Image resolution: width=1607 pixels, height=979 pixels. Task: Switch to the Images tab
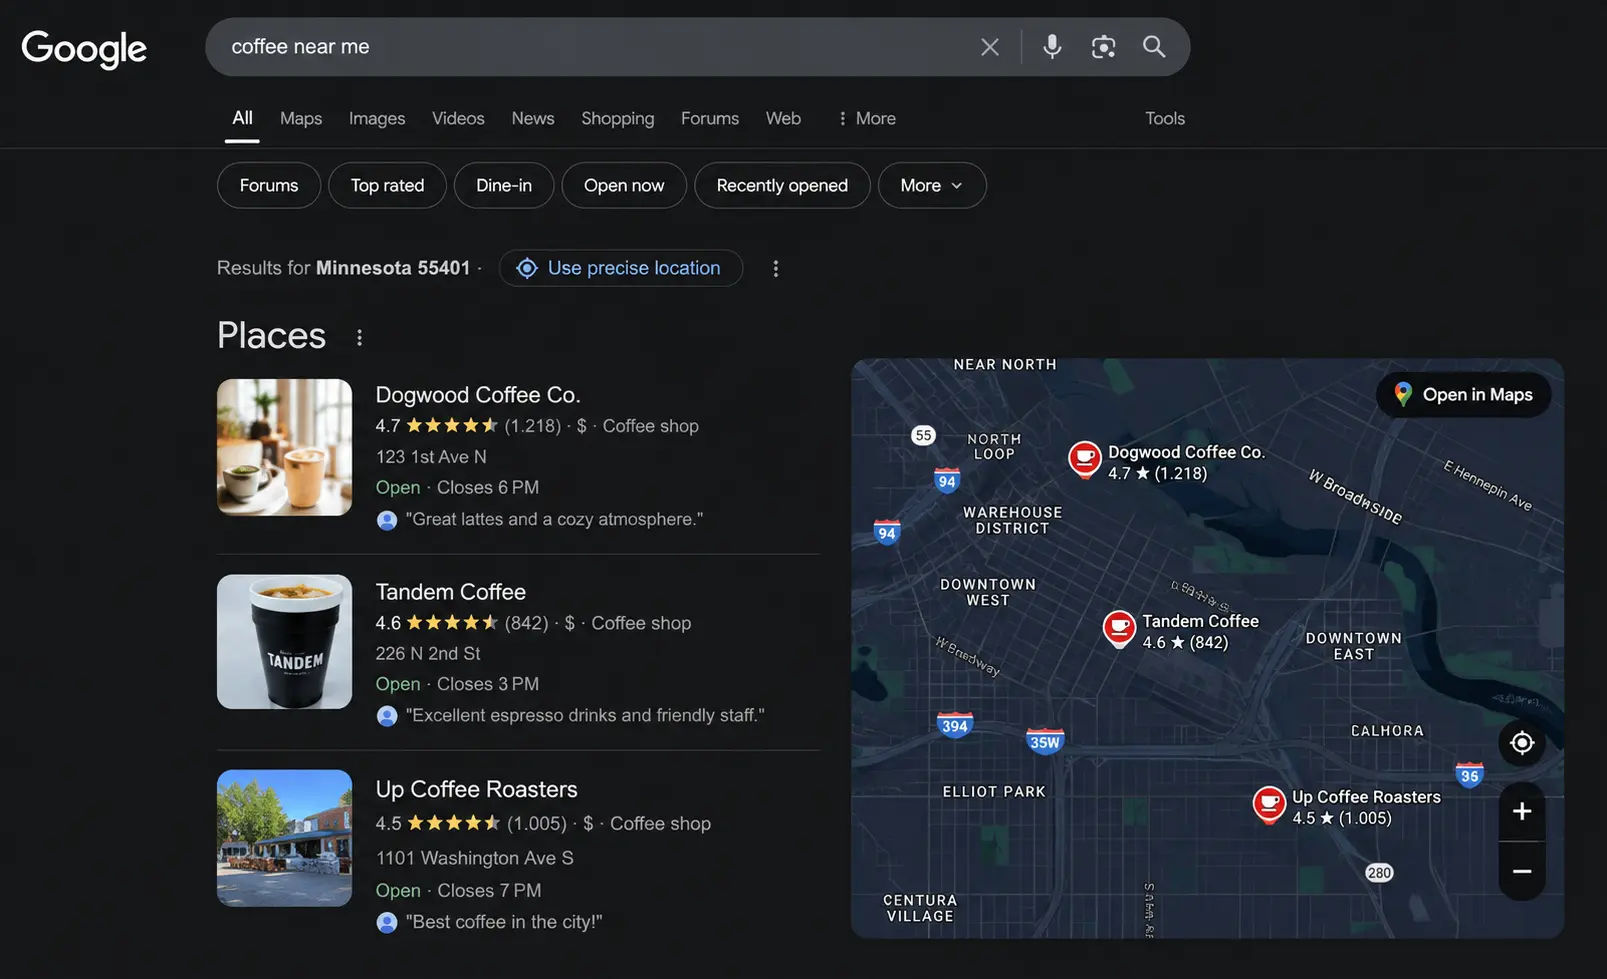pyautogui.click(x=377, y=118)
